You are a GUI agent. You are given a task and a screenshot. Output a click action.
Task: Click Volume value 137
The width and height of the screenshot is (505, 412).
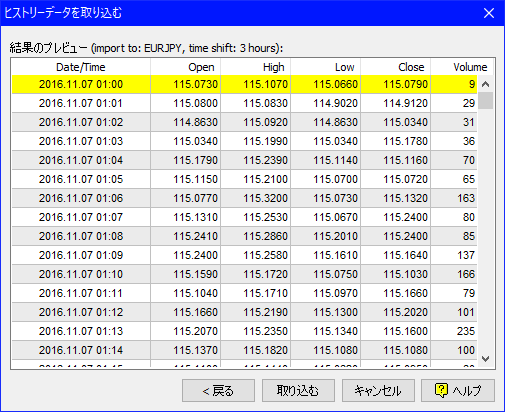pyautogui.click(x=466, y=255)
